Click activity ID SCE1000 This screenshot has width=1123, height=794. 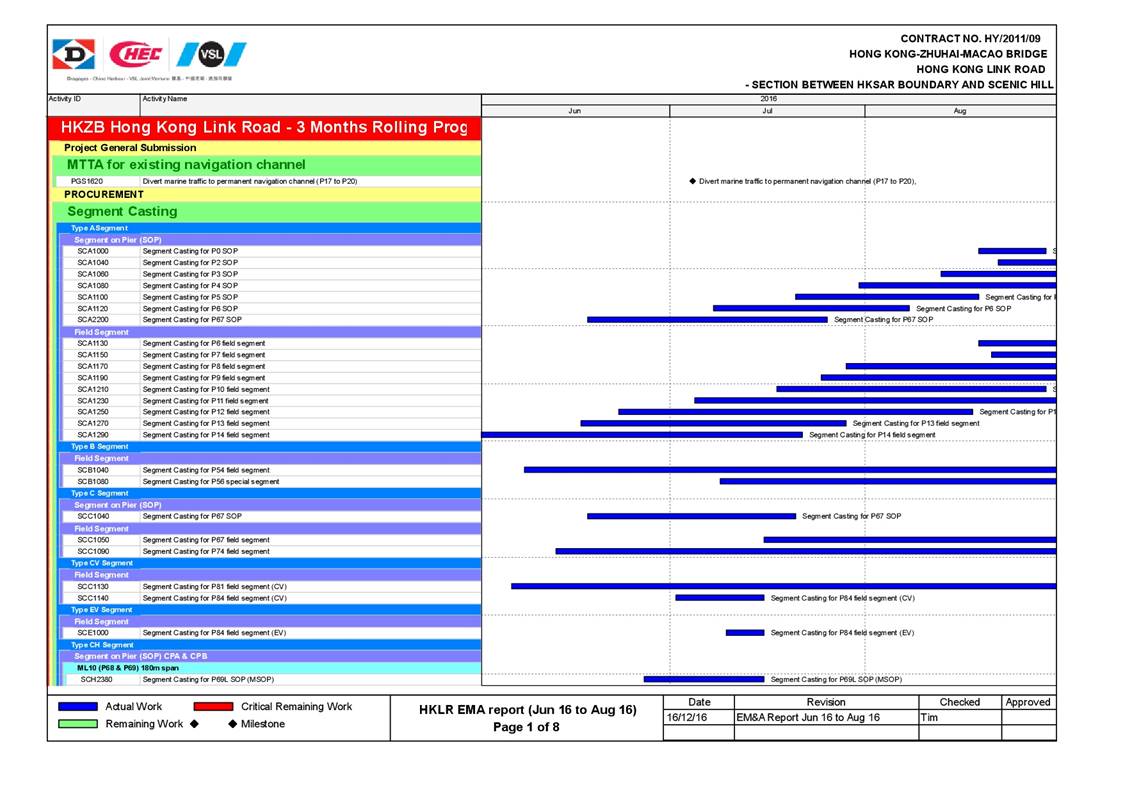(x=93, y=633)
